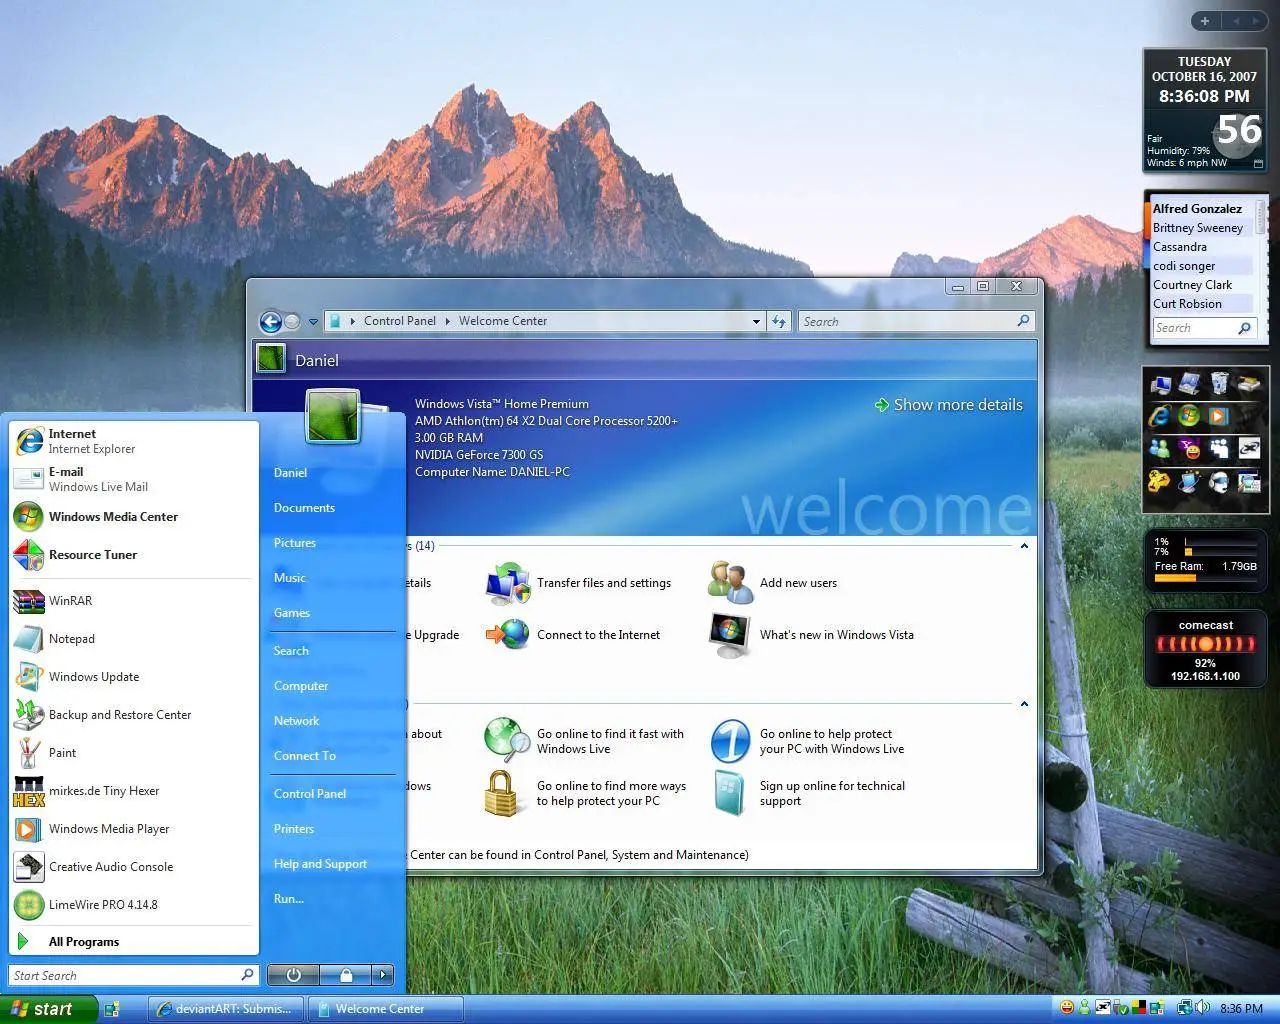
Task: Open Notepad from the Start menu
Action: [134, 639]
